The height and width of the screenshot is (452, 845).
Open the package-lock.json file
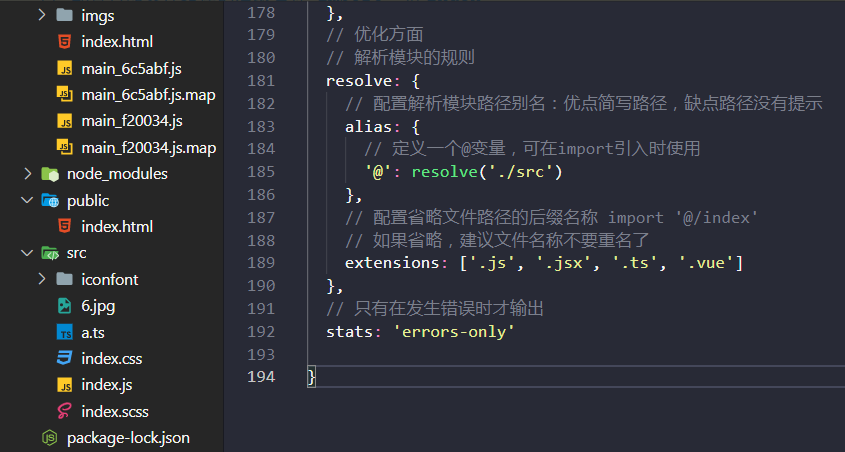coord(128,438)
